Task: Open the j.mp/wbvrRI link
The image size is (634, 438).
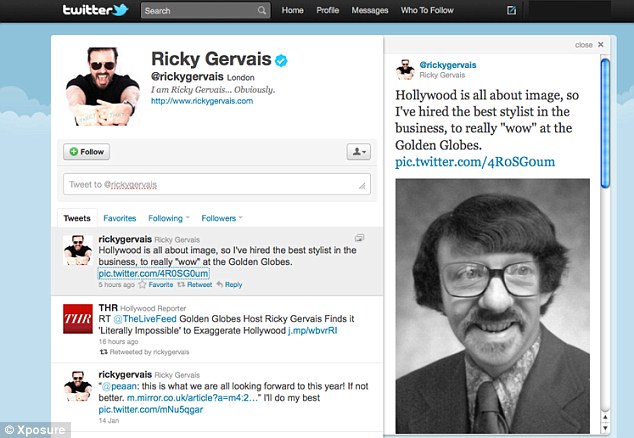Action: 313,330
